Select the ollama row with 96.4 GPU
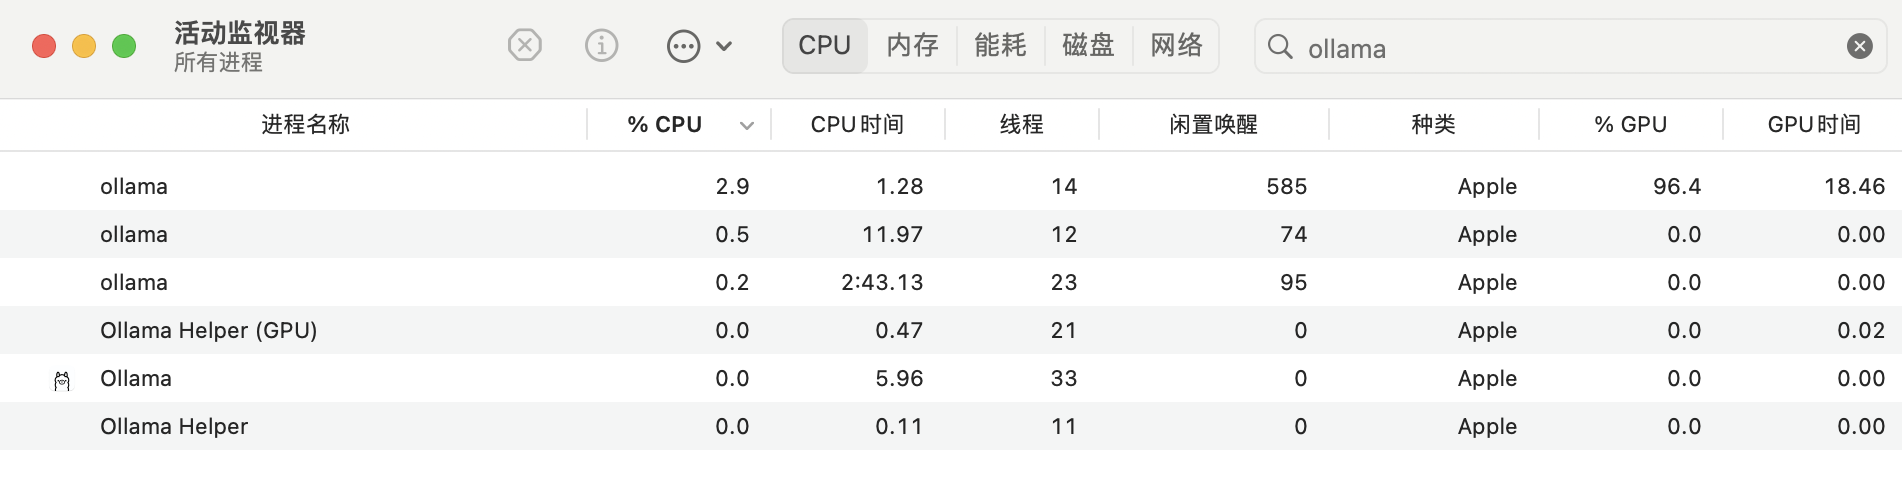1902x480 pixels. click(x=951, y=186)
